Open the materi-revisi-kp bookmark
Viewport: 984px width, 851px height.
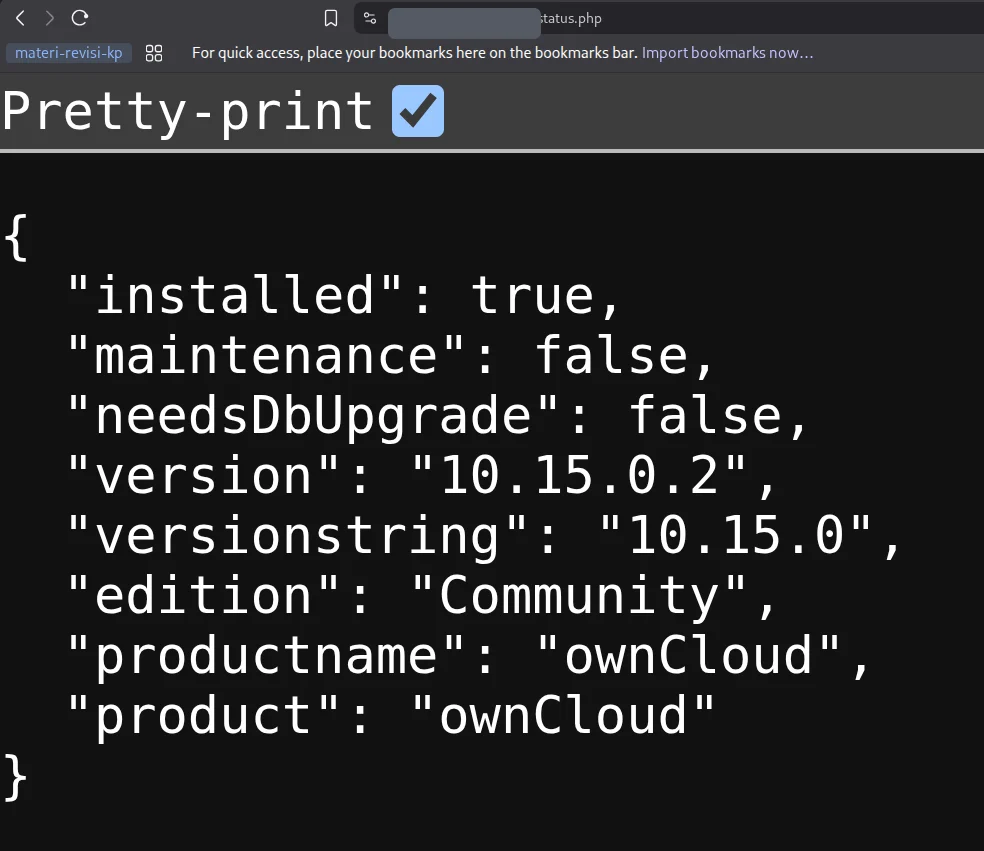click(68, 53)
